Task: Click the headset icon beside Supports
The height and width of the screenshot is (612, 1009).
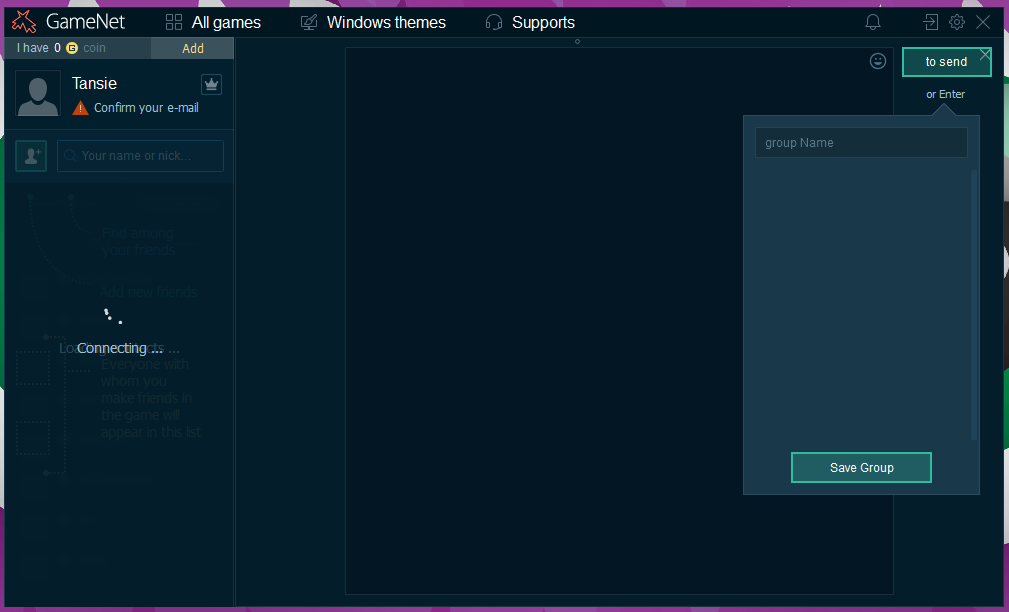Action: coord(493,22)
